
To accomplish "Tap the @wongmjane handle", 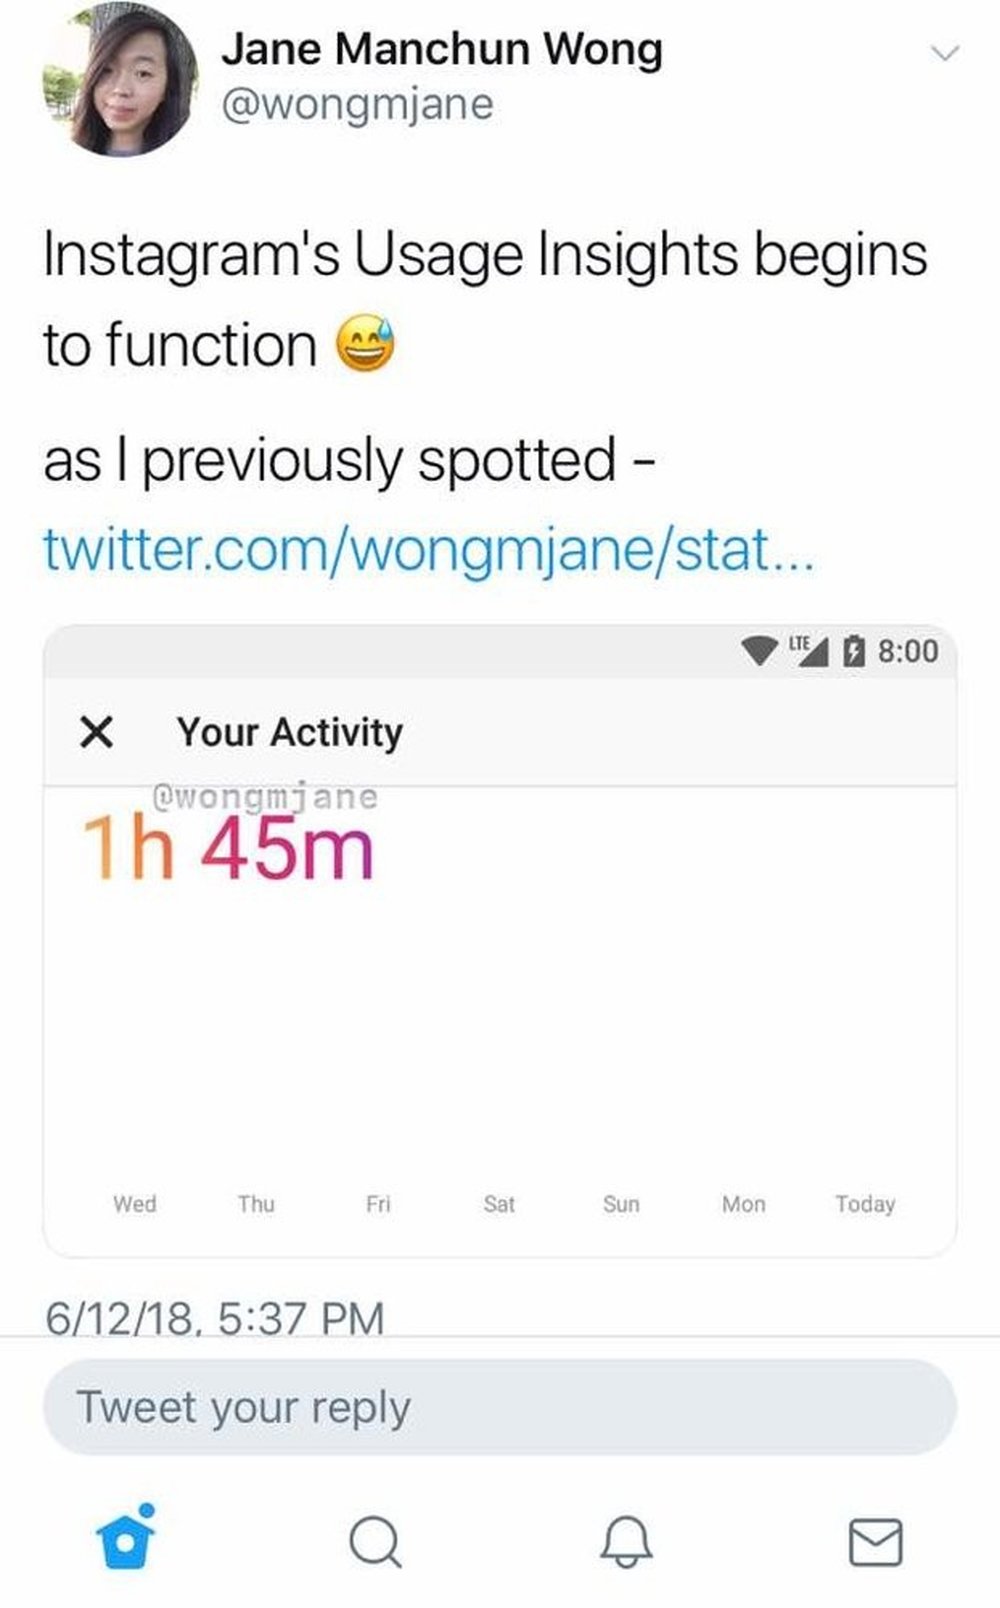I will [x=357, y=103].
